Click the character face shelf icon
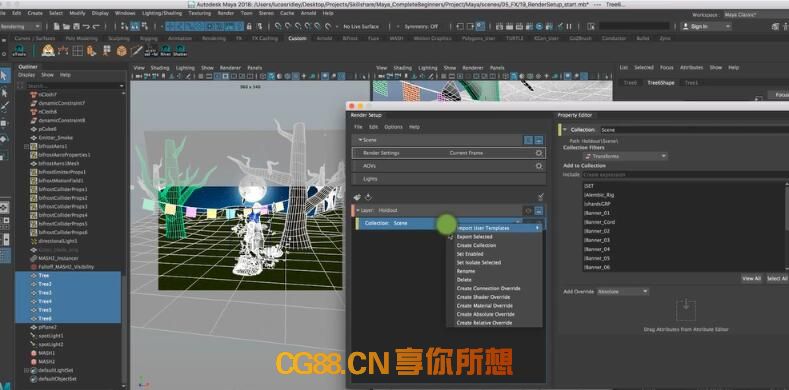This screenshot has width=789, height=390. pyautogui.click(x=48, y=50)
